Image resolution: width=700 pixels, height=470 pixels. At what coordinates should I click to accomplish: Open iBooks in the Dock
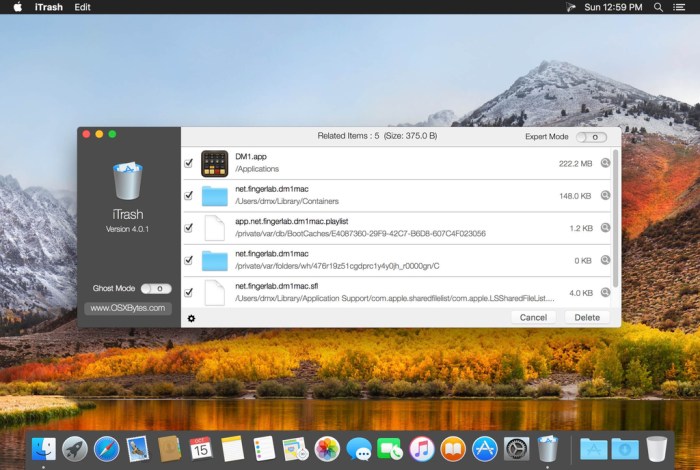[453, 449]
